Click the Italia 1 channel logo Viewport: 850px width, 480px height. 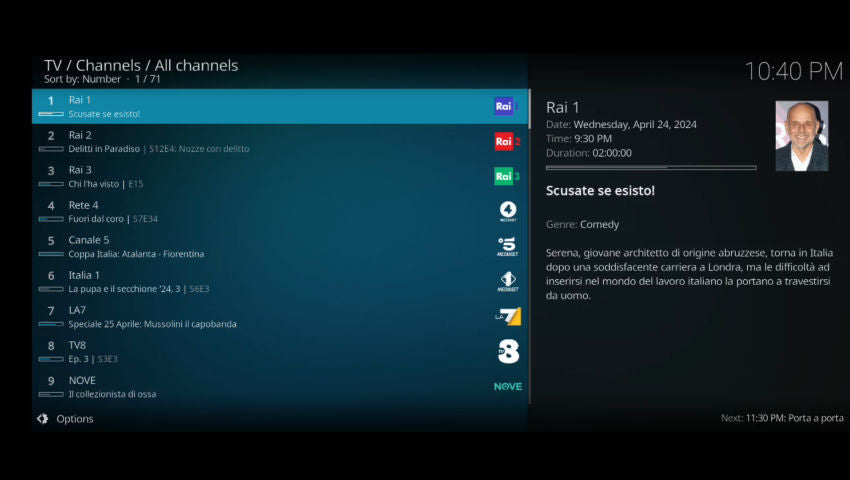pyautogui.click(x=508, y=282)
